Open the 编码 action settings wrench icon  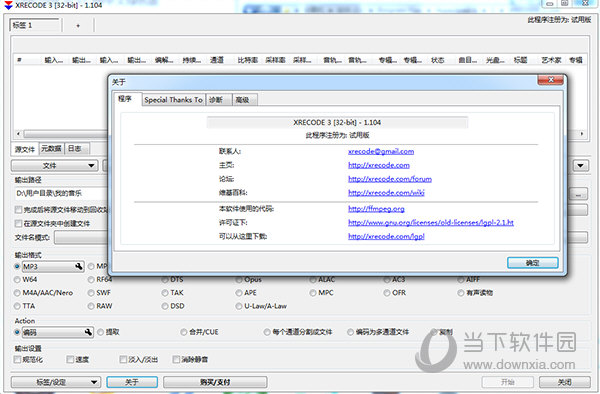88,332
